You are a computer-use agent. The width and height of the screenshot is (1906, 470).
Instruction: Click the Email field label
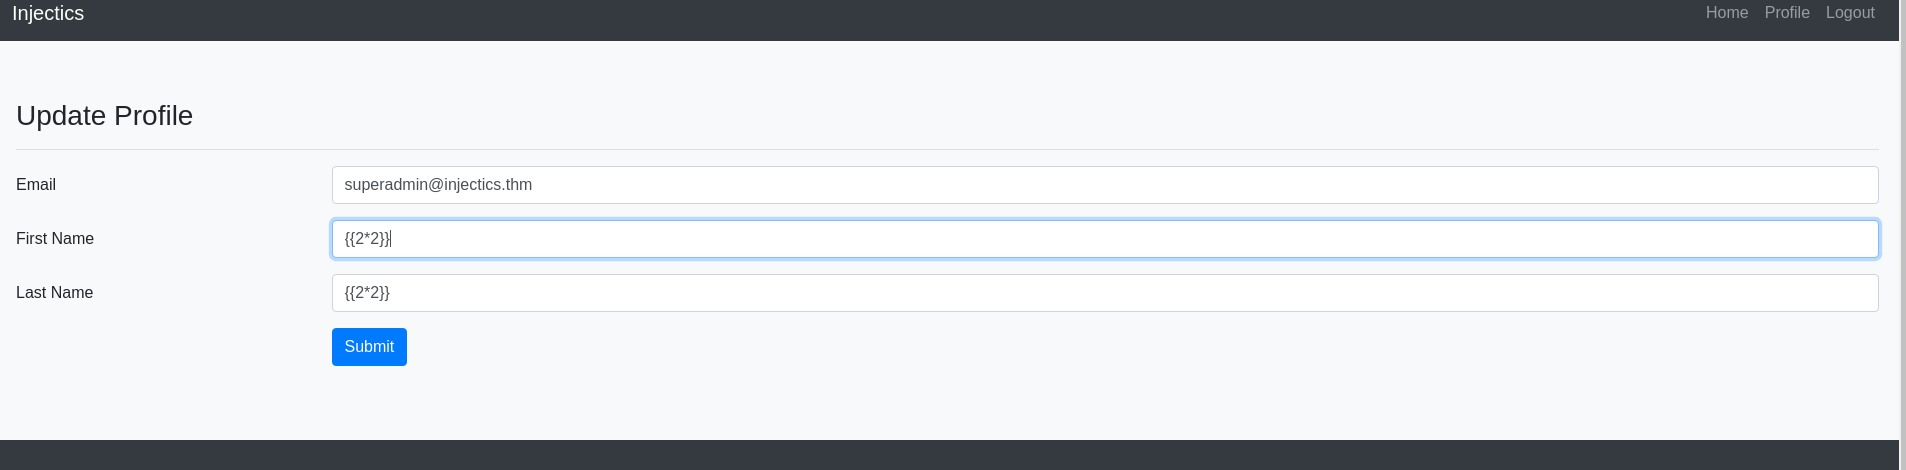point(36,185)
